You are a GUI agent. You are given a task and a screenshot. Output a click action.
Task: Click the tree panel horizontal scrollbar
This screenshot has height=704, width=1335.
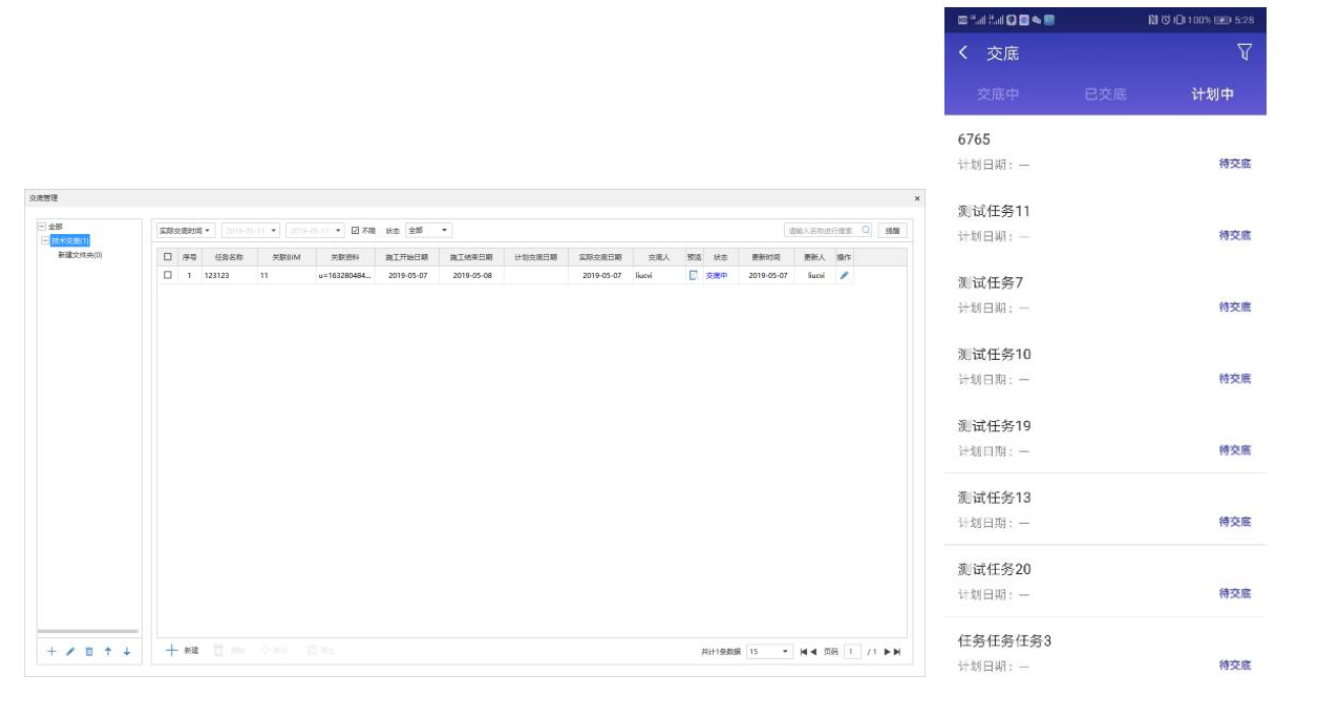click(88, 631)
